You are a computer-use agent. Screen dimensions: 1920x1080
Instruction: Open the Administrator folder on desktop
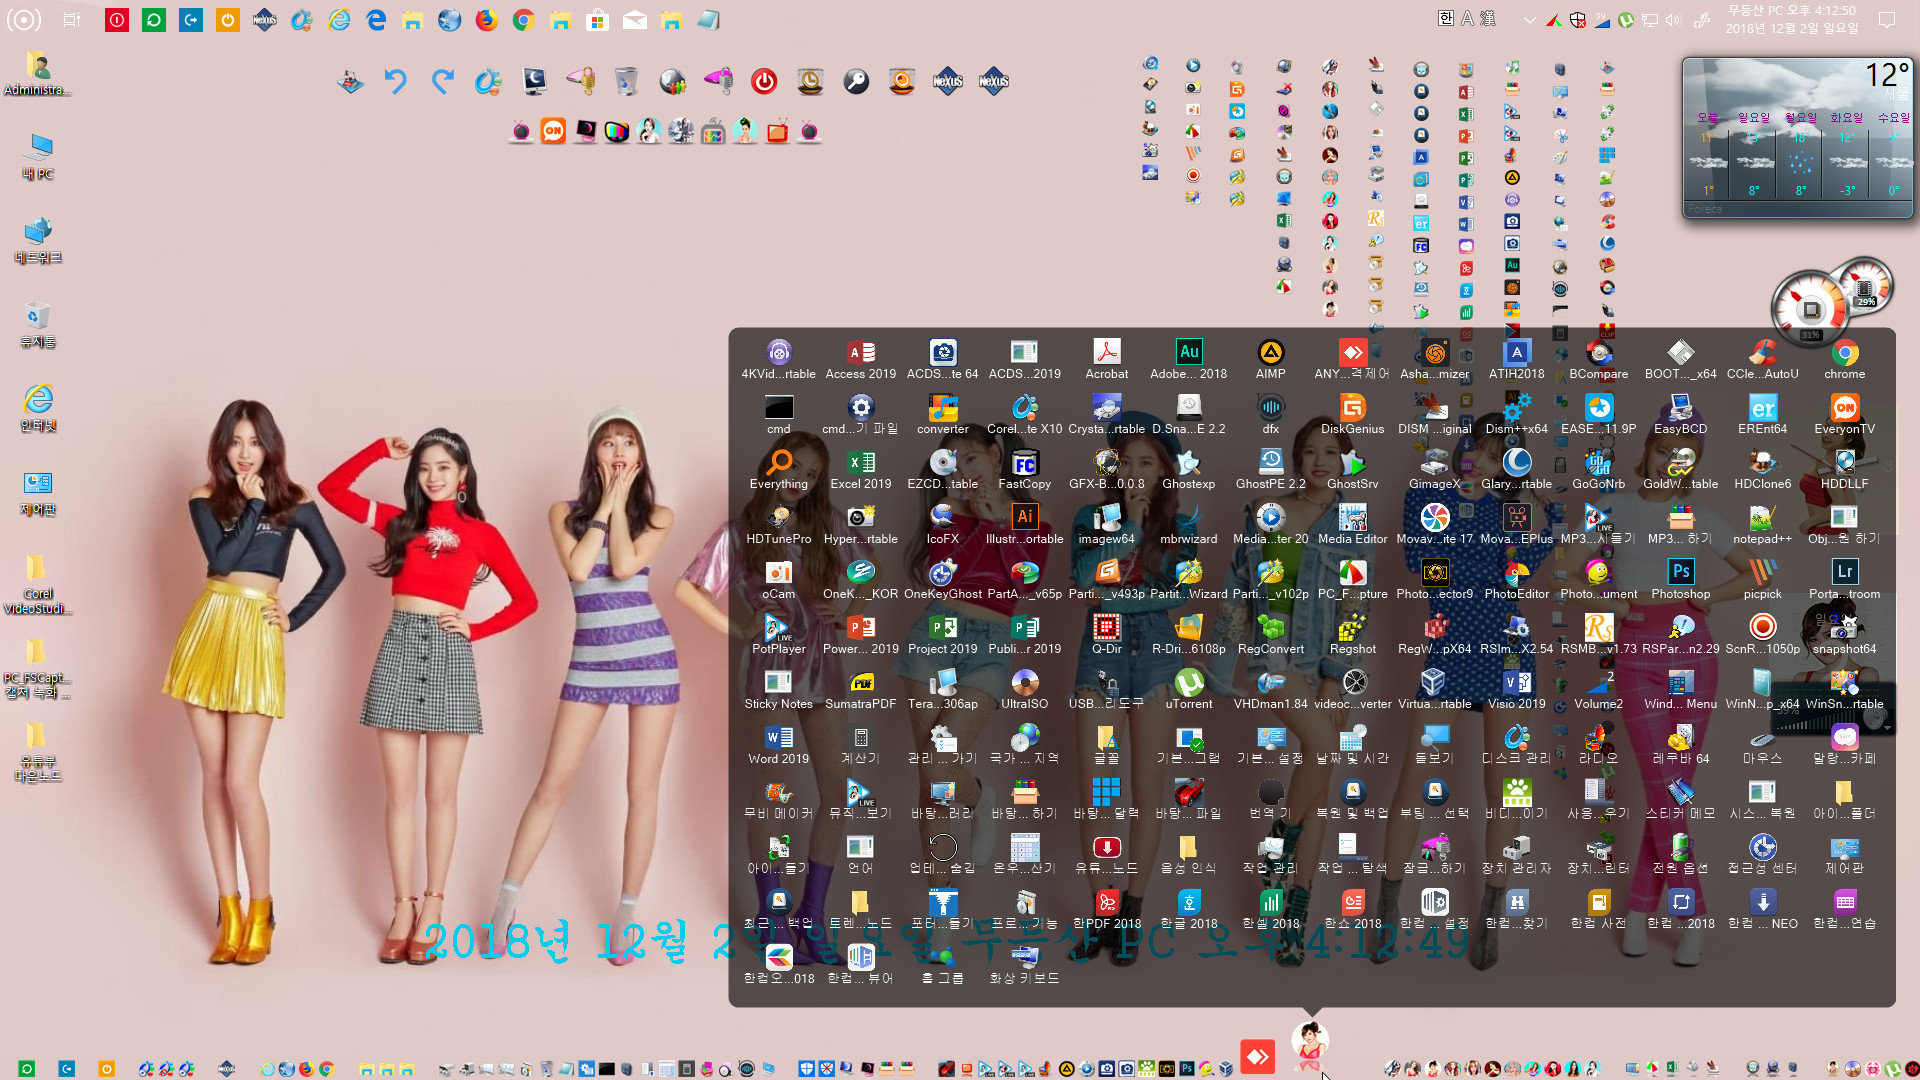click(38, 74)
